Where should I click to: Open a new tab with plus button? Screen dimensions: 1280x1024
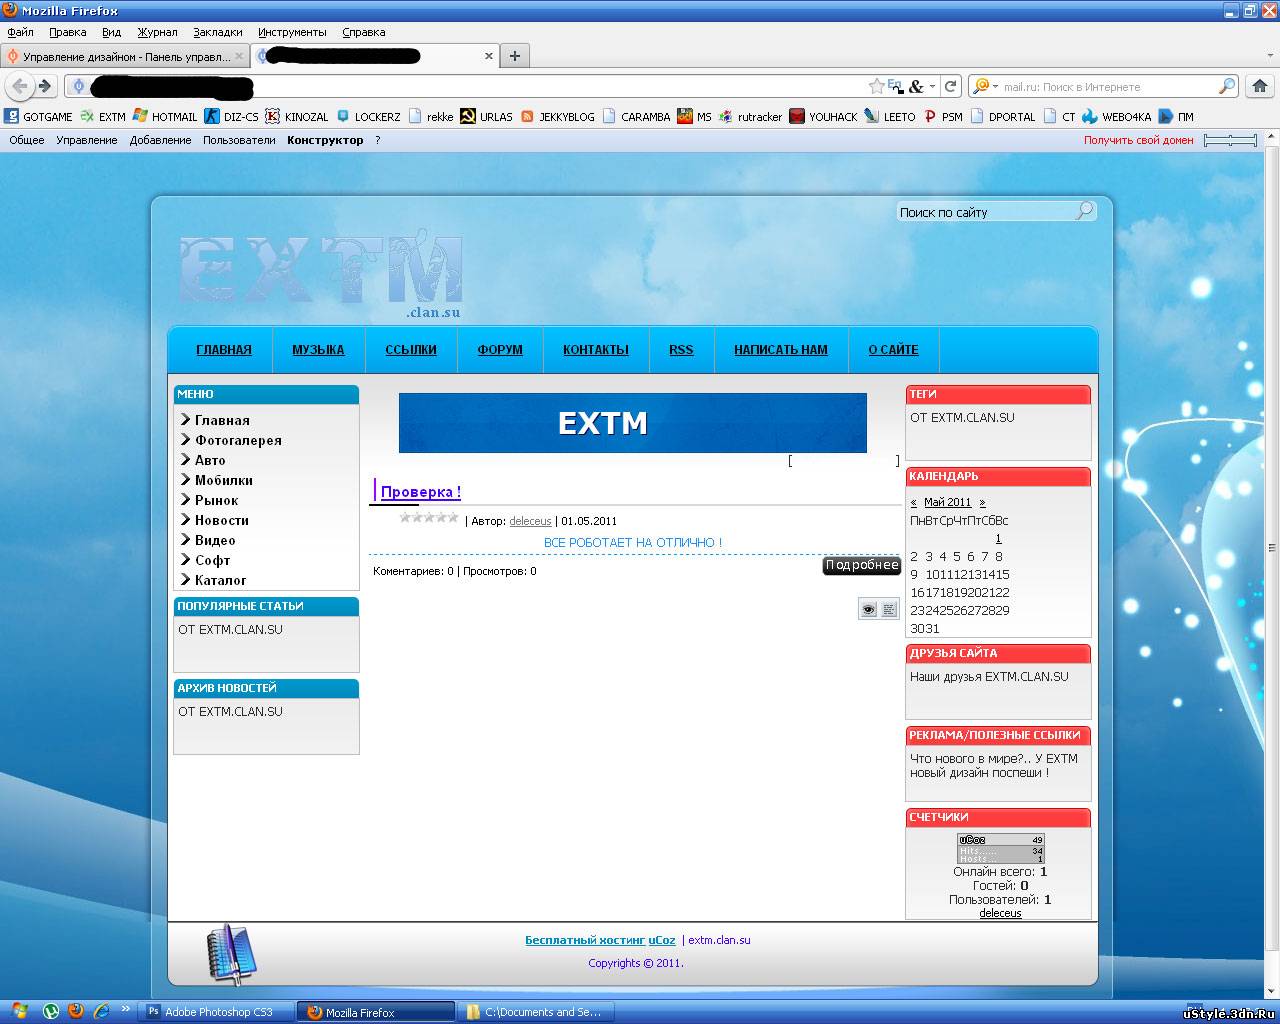pos(514,56)
